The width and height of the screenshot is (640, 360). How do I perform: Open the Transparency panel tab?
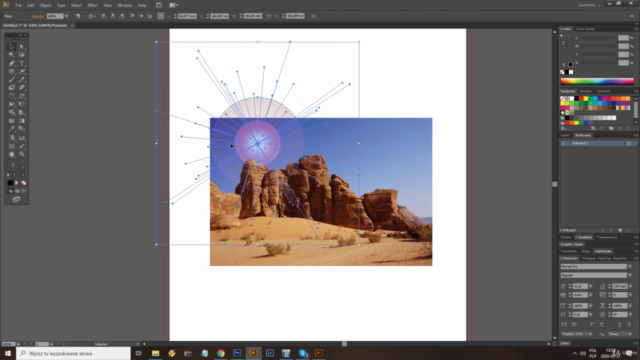[607, 237]
